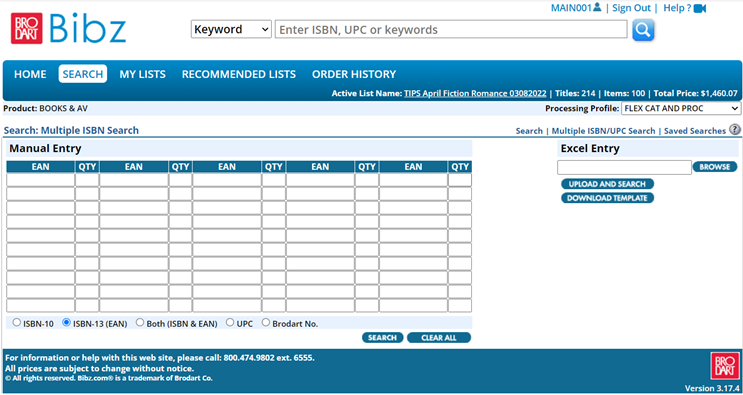743x395 pixels.
Task: Click the Brodart Bibz logo
Action: point(69,28)
